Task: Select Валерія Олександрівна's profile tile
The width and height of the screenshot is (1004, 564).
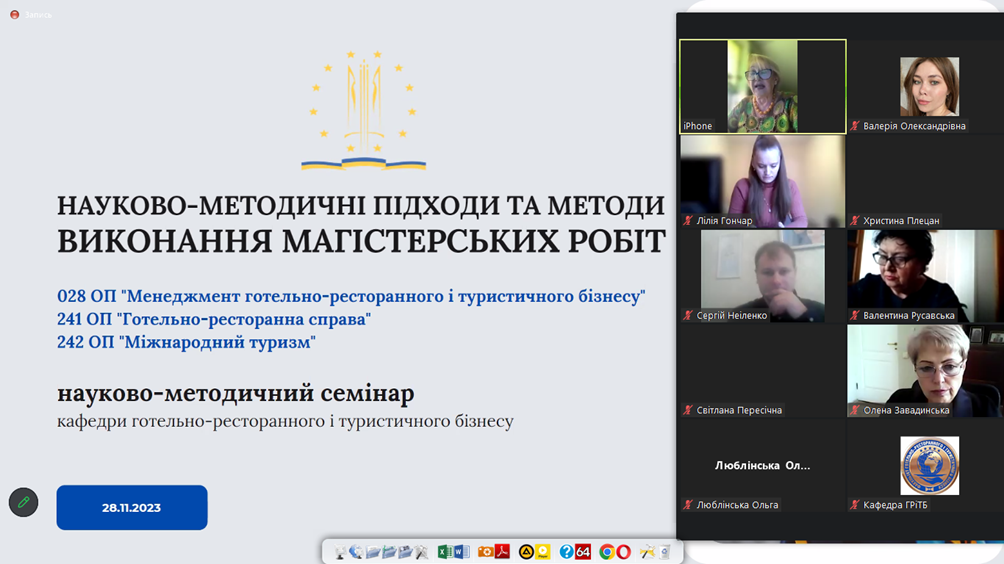Action: coord(925,86)
